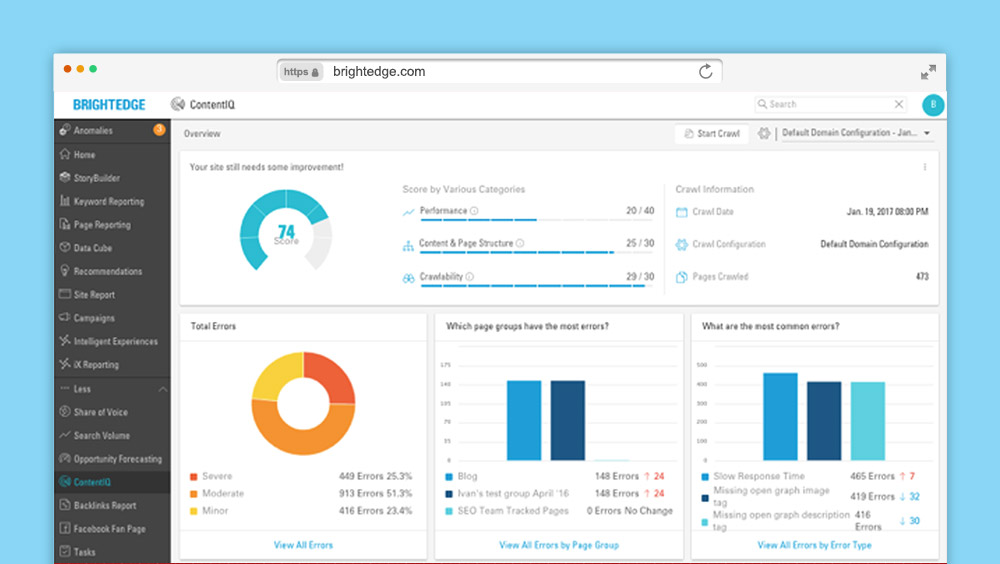Open View All Errors by Page Group
The image size is (1000, 564).
[559, 545]
